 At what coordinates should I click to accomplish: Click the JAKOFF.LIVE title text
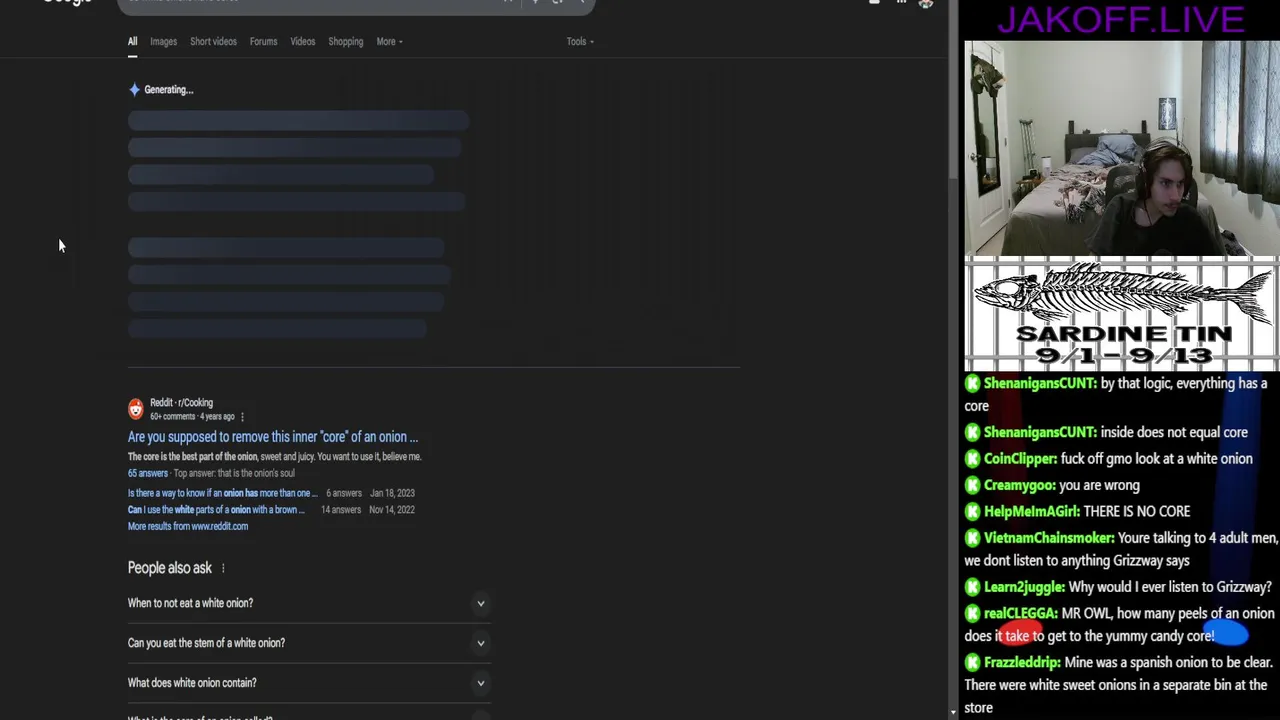coord(1120,19)
